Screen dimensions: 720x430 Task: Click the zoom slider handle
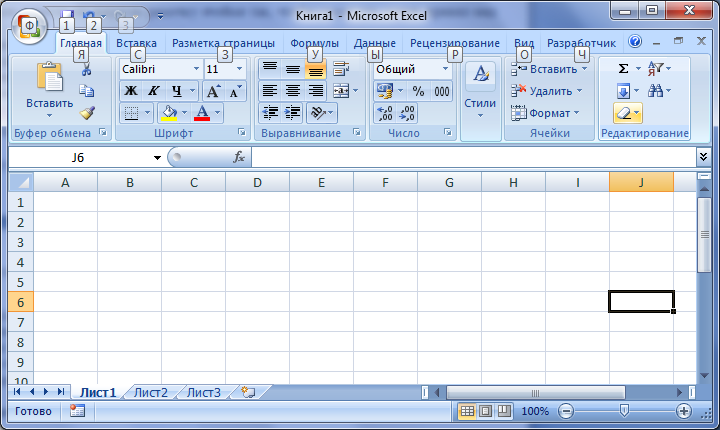pyautogui.click(x=624, y=410)
